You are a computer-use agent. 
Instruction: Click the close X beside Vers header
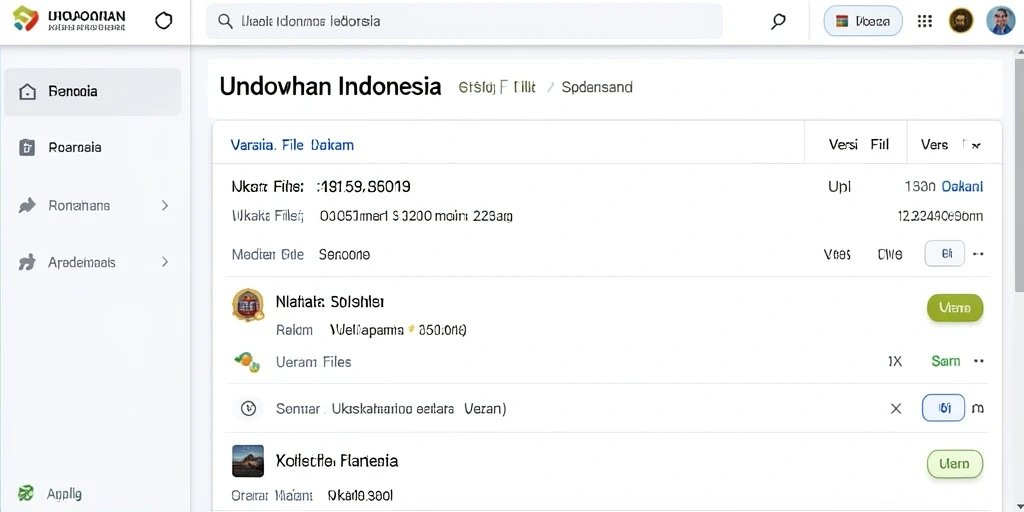975,146
